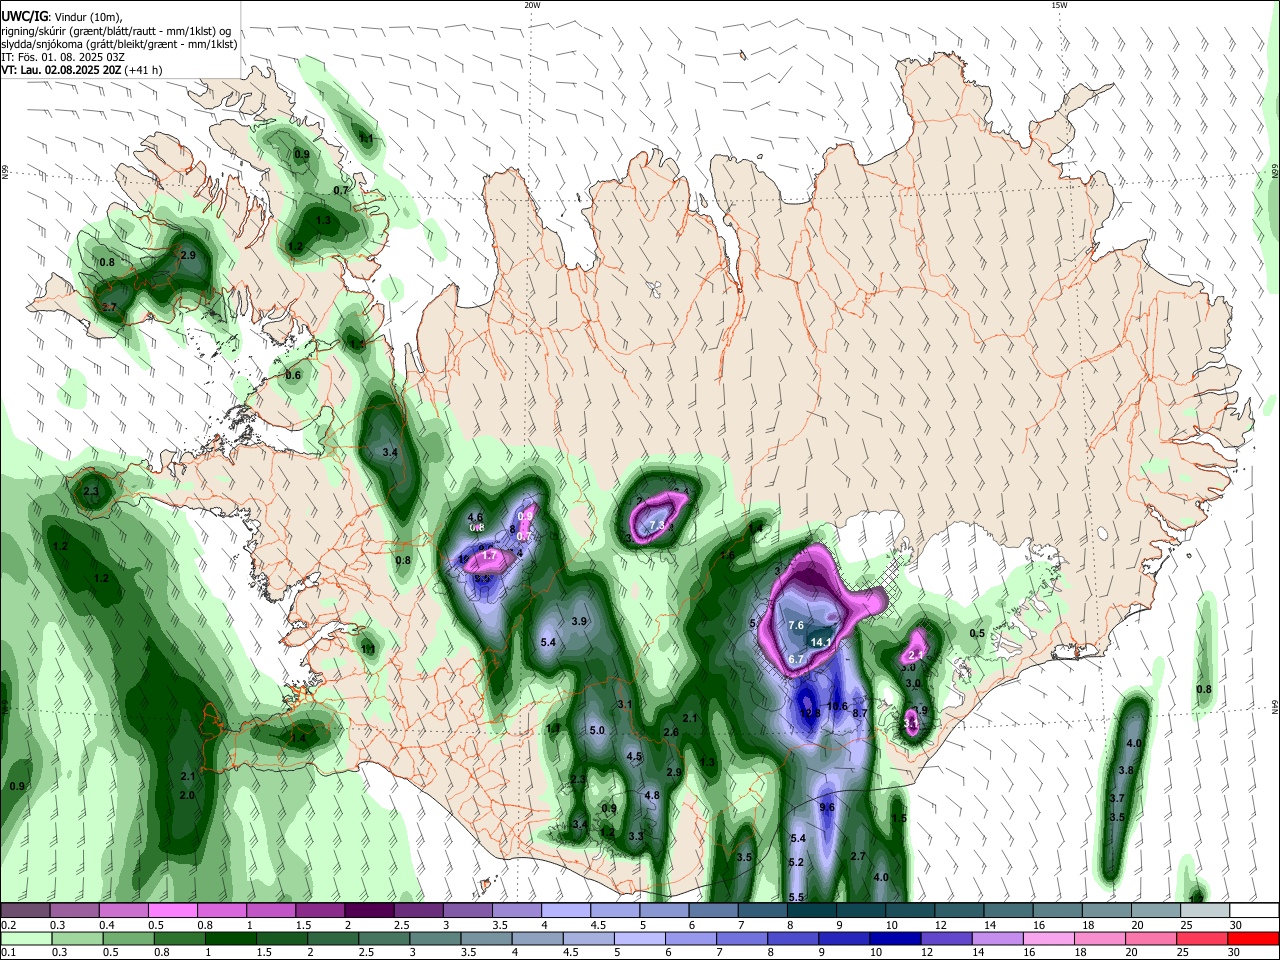Click the title 'UWC/IG: Vindur (10m),'
1280x960 pixels.
(x=61, y=16)
